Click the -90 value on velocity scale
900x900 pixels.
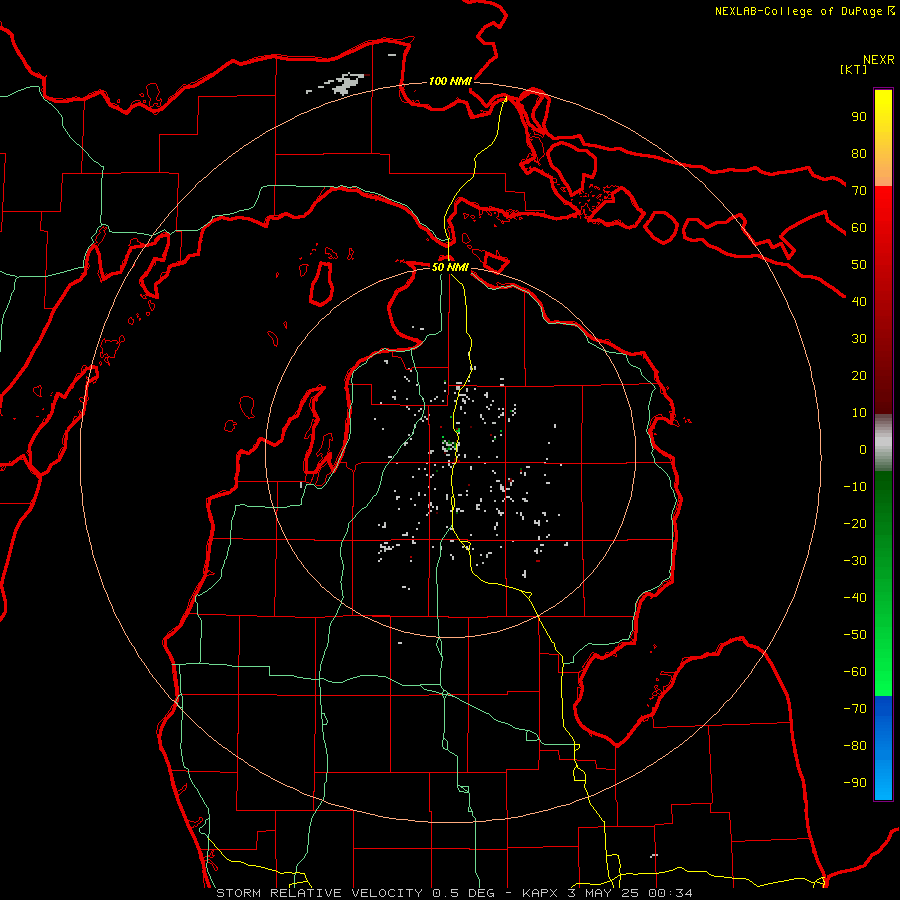pos(855,782)
